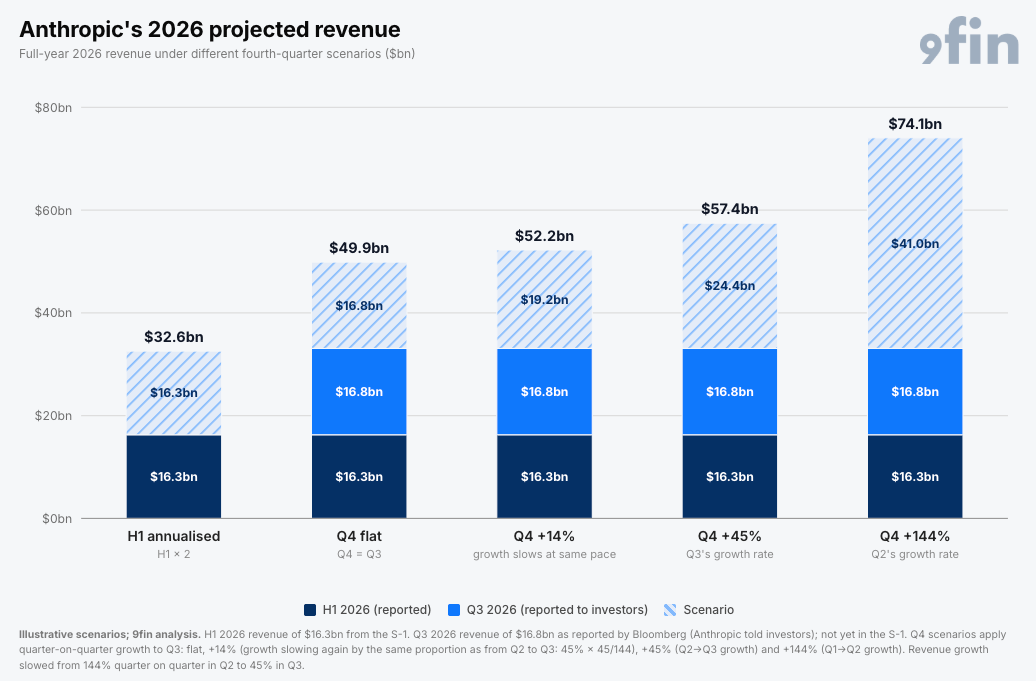The width and height of the screenshot is (1036, 681).
Task: Click the hatched $16.3bn segment in H1 annualised bar
Action: (174, 393)
